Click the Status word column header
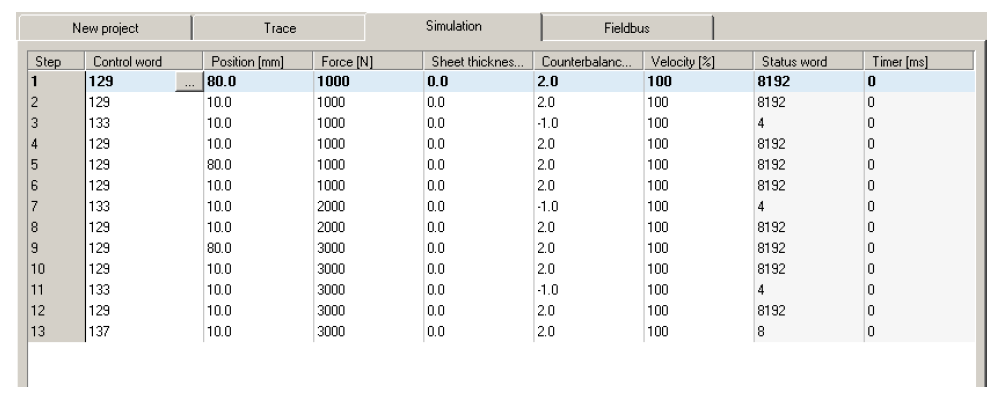The width and height of the screenshot is (999, 400). pos(809,62)
